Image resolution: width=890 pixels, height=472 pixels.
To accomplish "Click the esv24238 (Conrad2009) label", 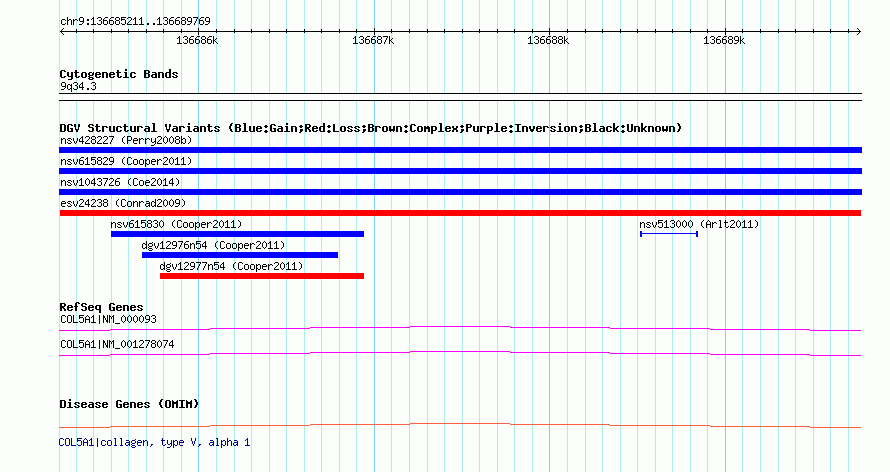I will pyautogui.click(x=123, y=203).
